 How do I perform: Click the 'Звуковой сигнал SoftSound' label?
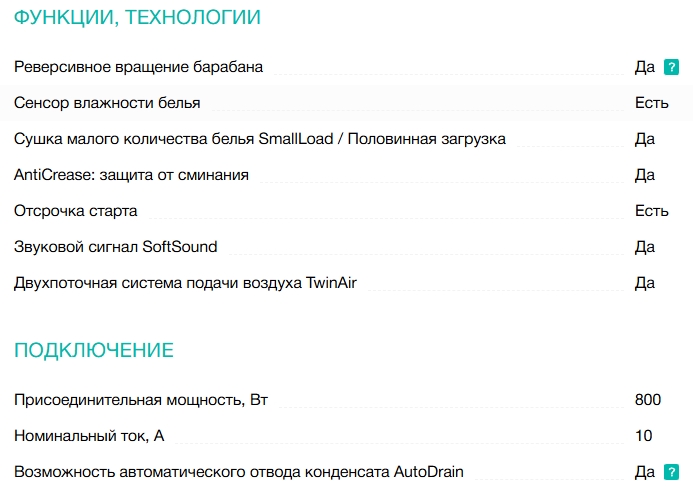pos(116,247)
